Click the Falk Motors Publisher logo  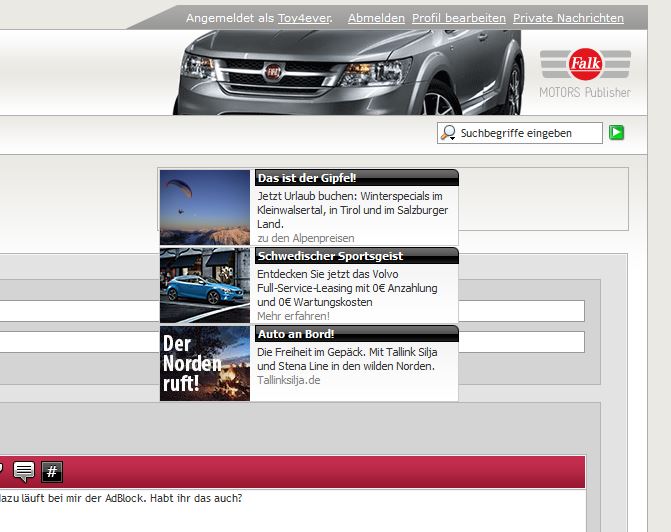point(585,74)
